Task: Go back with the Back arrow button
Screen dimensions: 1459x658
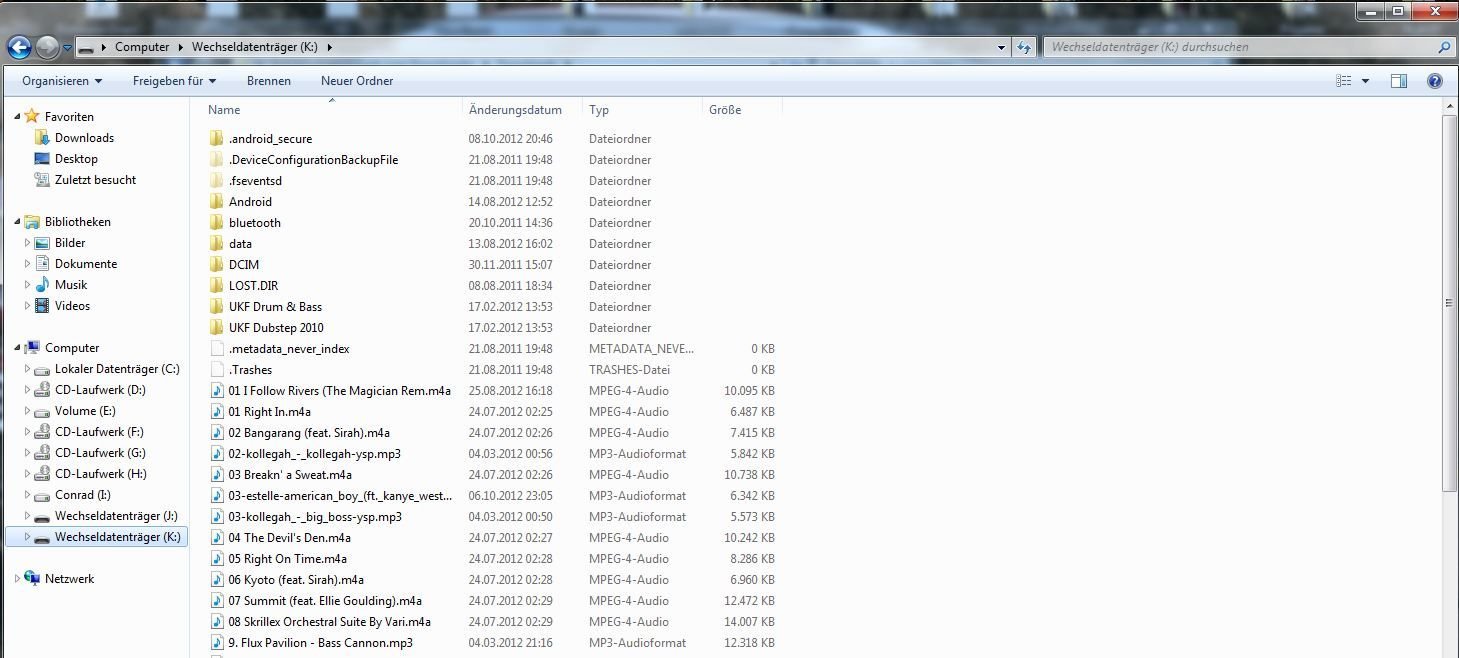Action: (19, 47)
